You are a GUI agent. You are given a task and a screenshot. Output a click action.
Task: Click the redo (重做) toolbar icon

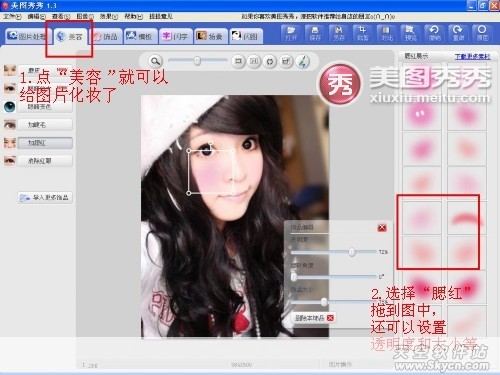[x=458, y=33]
